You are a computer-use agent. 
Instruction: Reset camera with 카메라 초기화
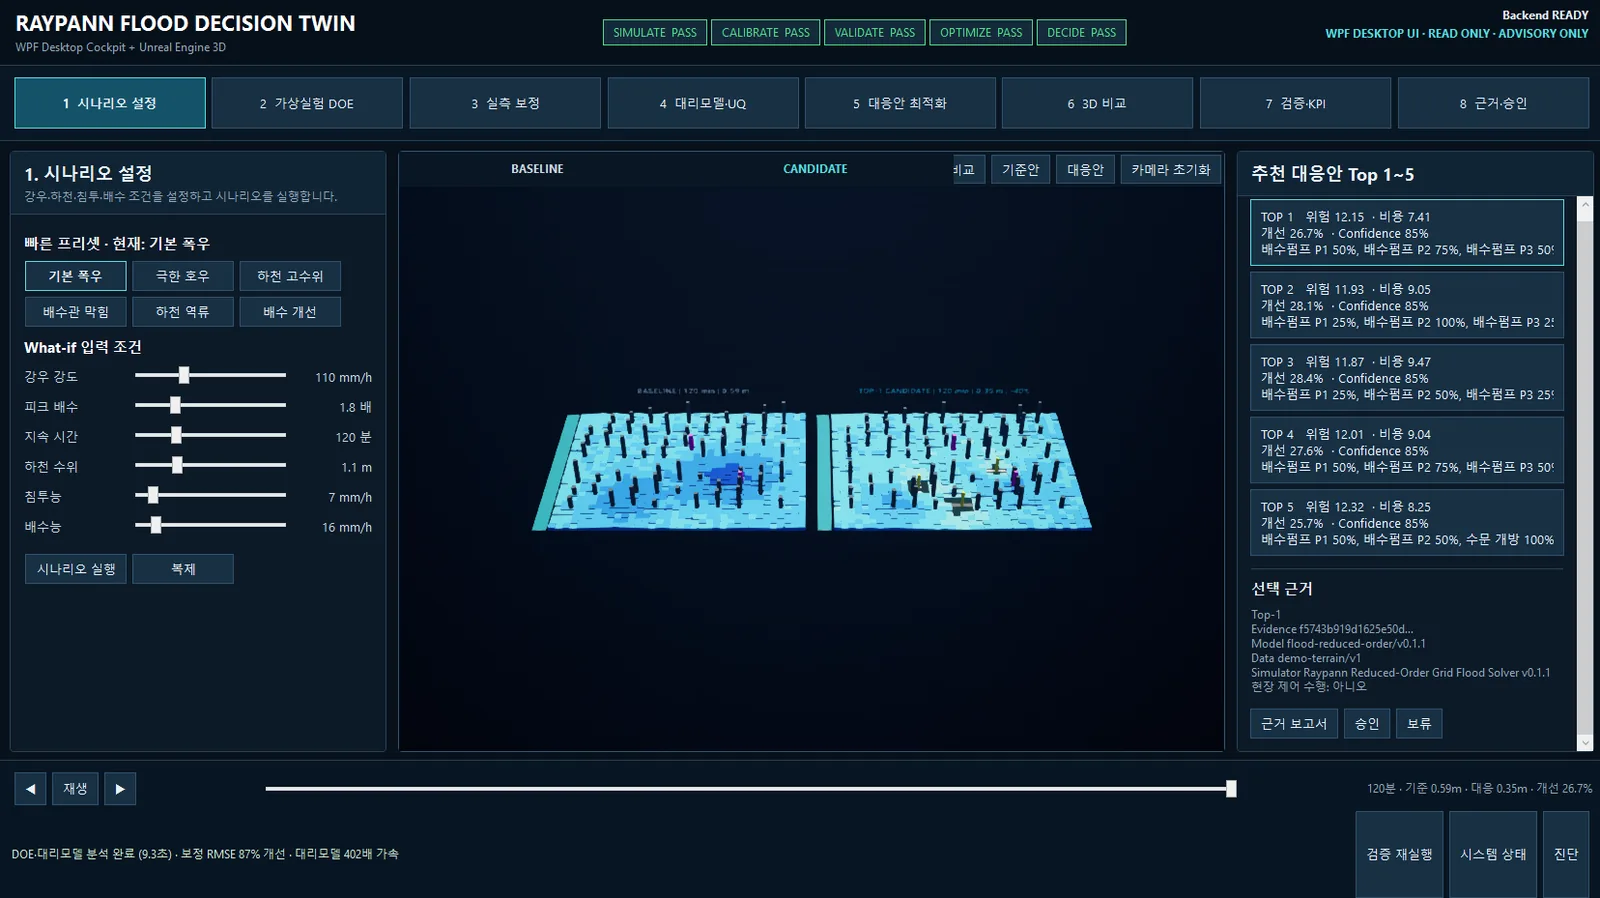point(1171,170)
